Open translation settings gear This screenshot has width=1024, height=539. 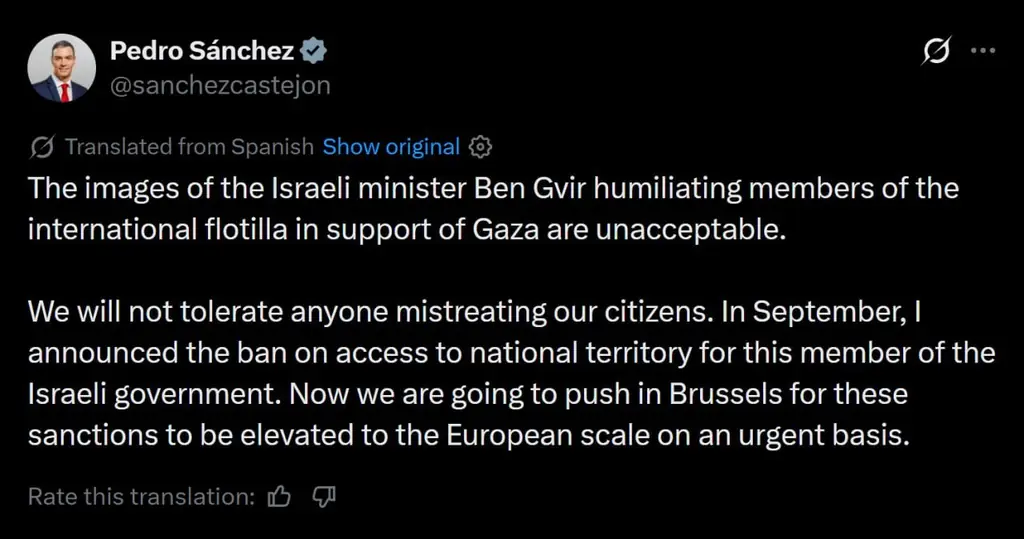tap(481, 147)
